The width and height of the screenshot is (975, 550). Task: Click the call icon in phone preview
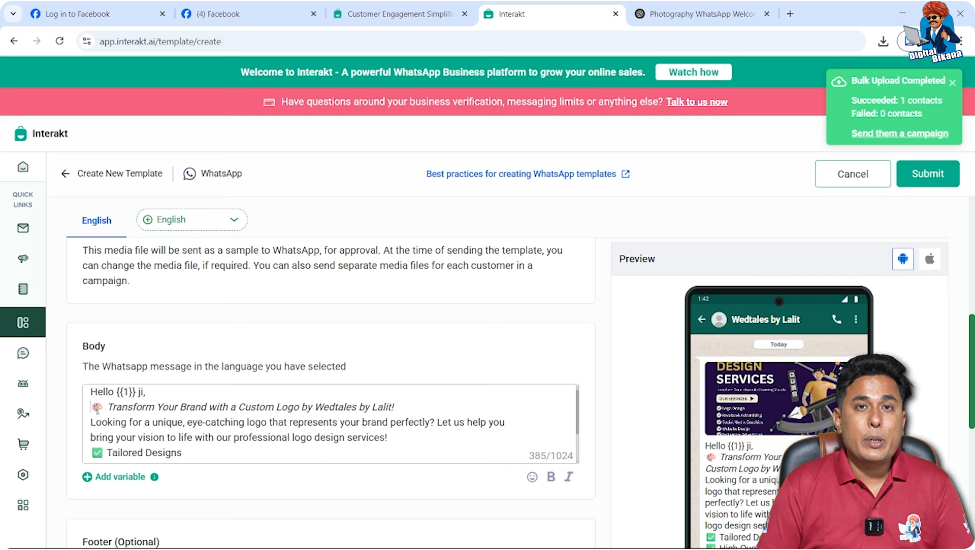click(x=836, y=319)
